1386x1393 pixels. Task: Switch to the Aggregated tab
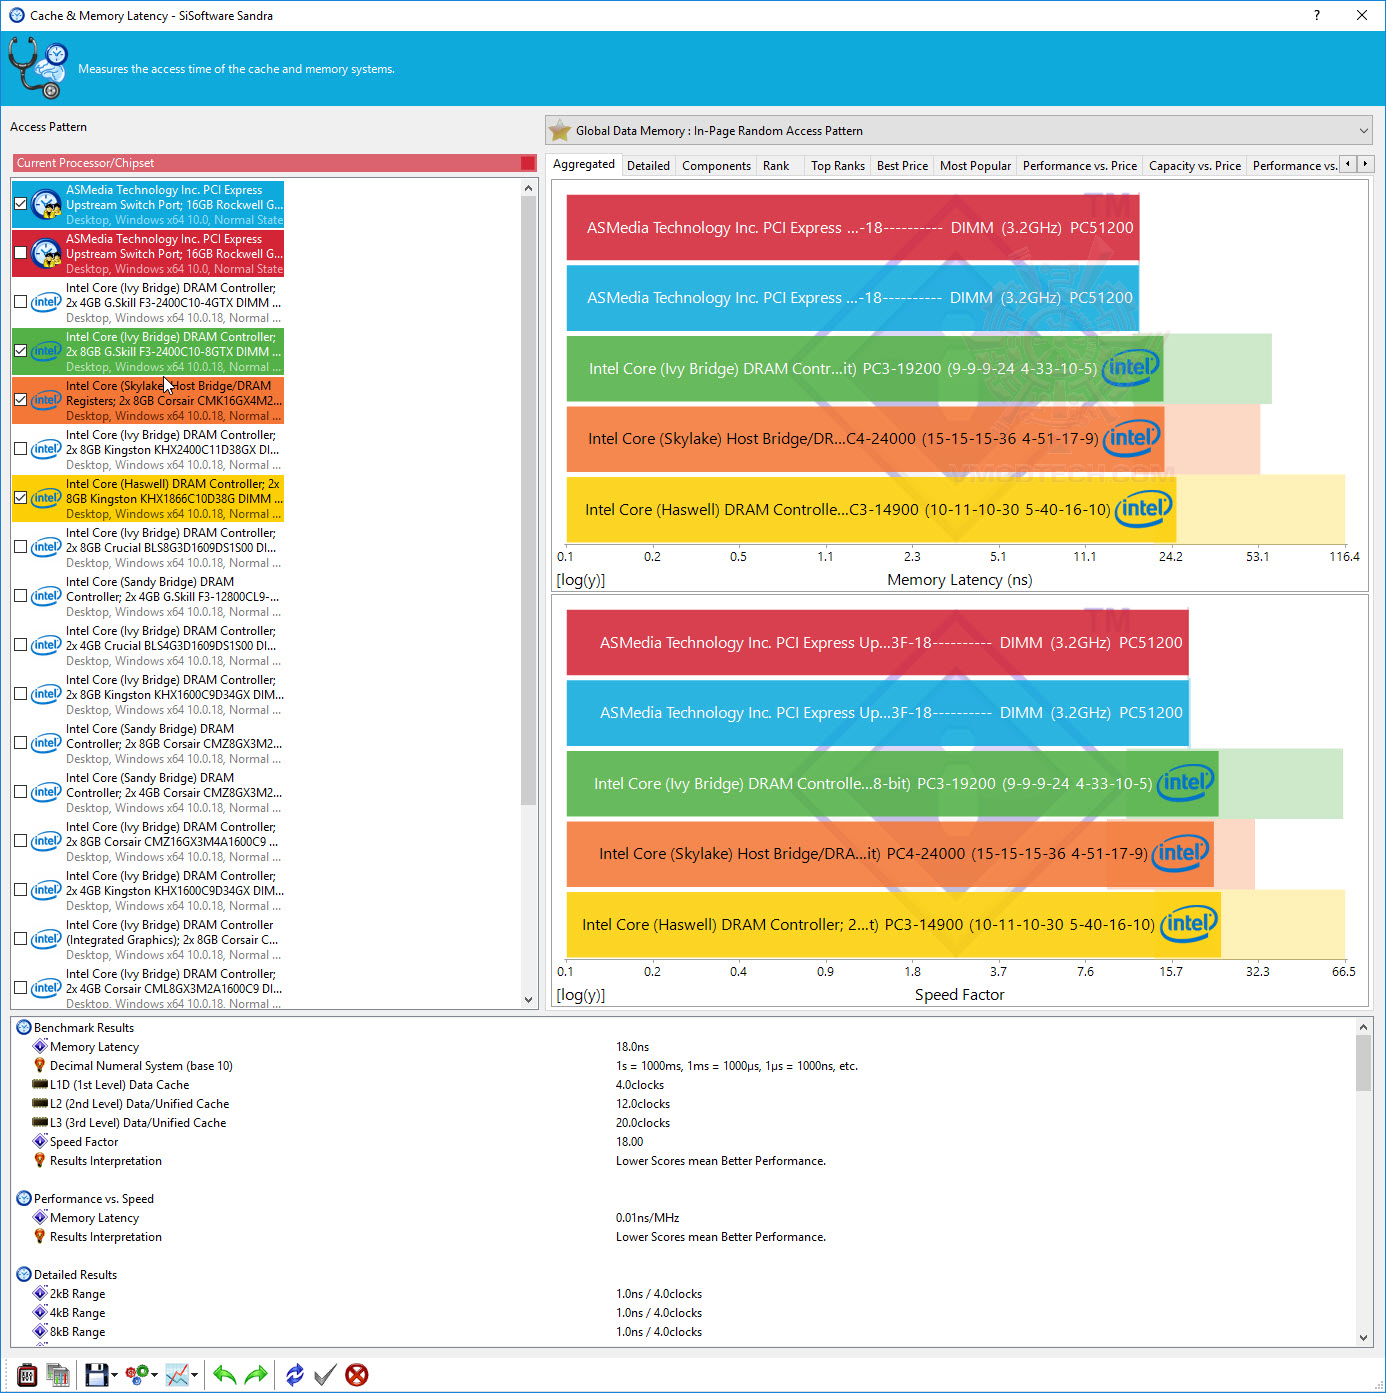(584, 164)
